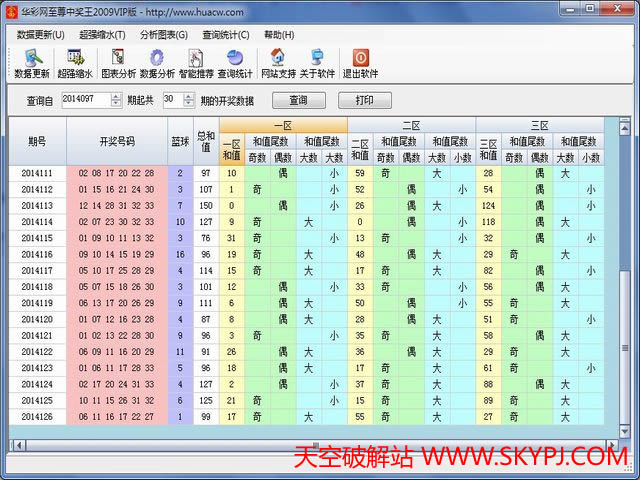Open the 超强缩水 tool icon
This screenshot has height=480, width=640.
point(75,63)
